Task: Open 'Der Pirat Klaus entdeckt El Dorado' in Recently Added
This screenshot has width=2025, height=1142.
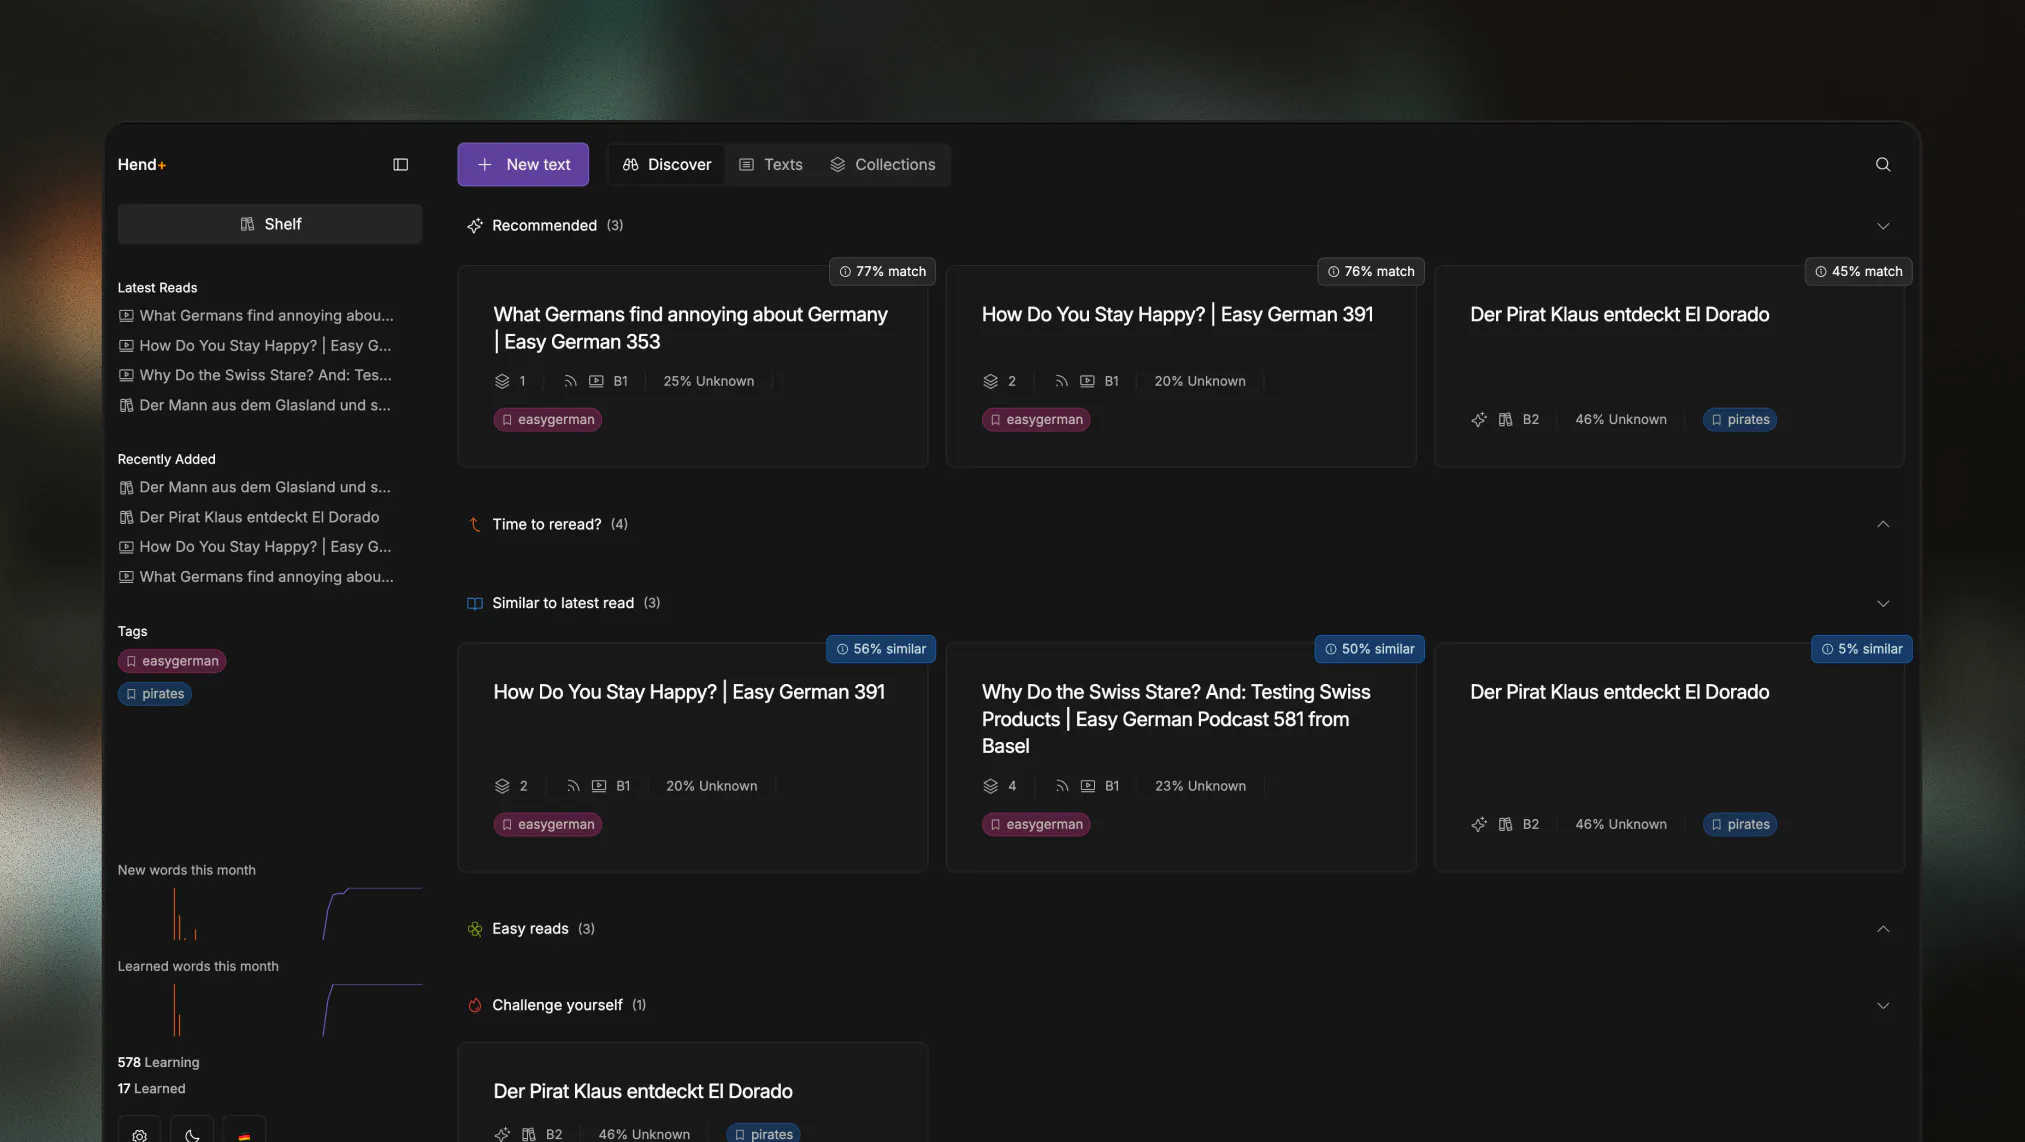Action: coord(249,518)
